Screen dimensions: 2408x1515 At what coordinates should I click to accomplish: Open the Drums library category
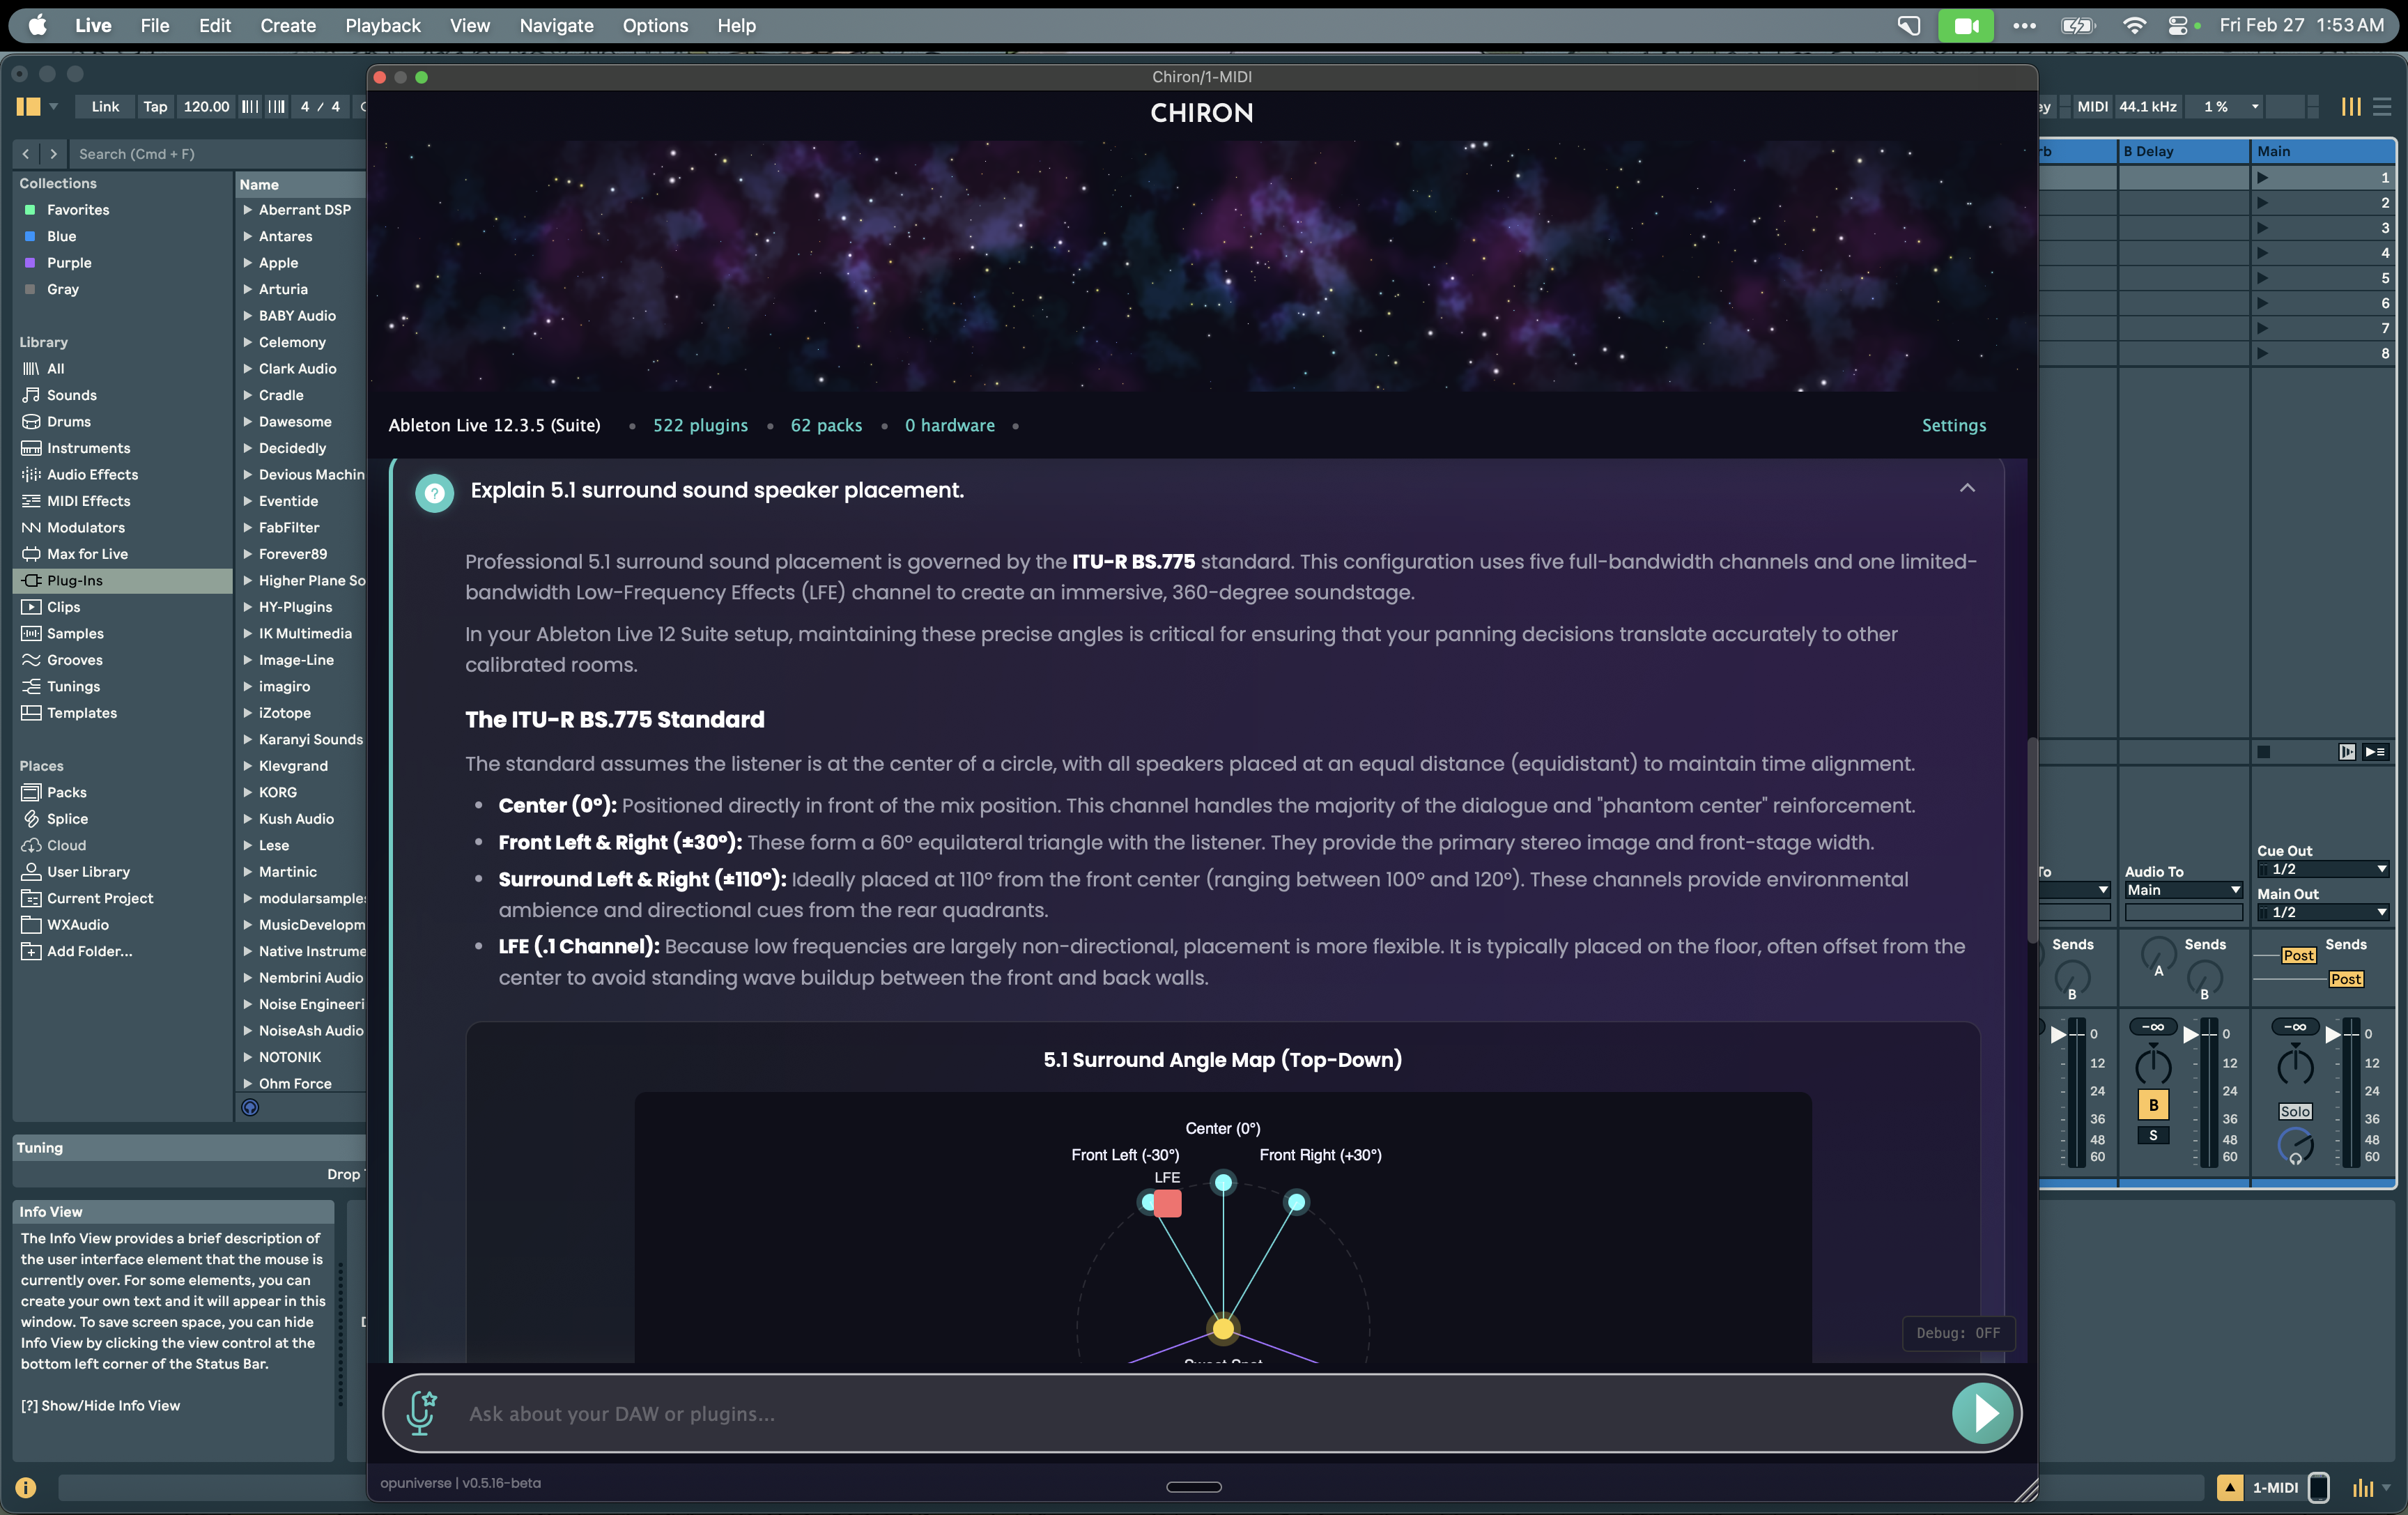click(x=68, y=422)
